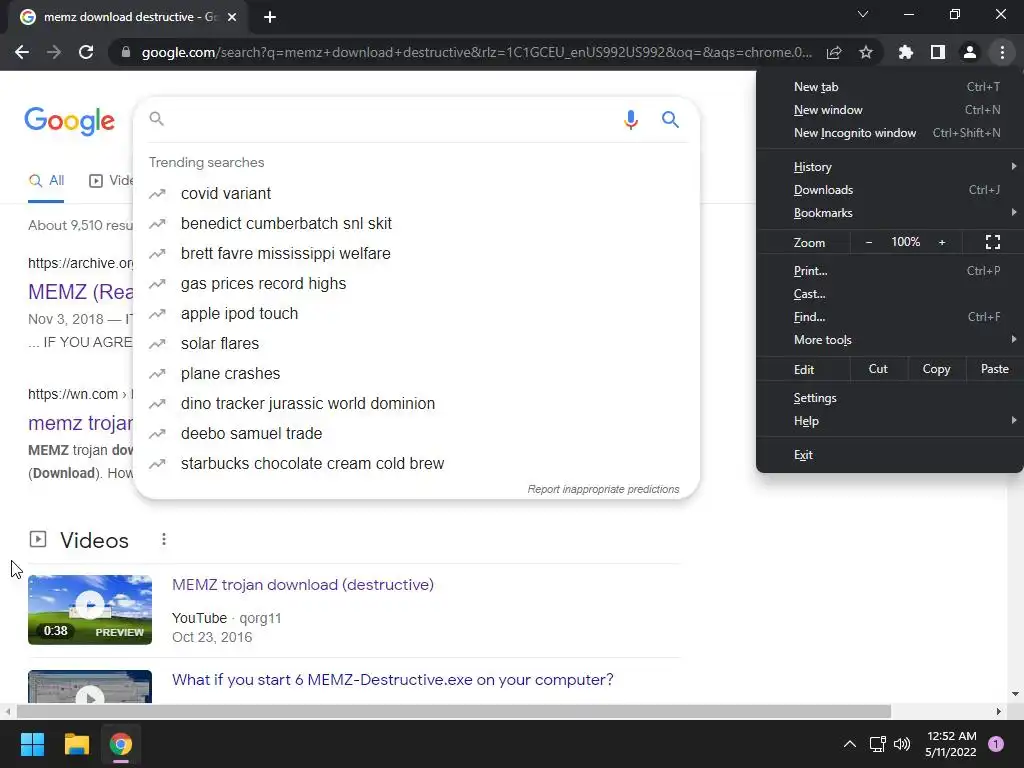This screenshot has height=768, width=1024.
Task: Click the Google logo
Action: (70, 121)
